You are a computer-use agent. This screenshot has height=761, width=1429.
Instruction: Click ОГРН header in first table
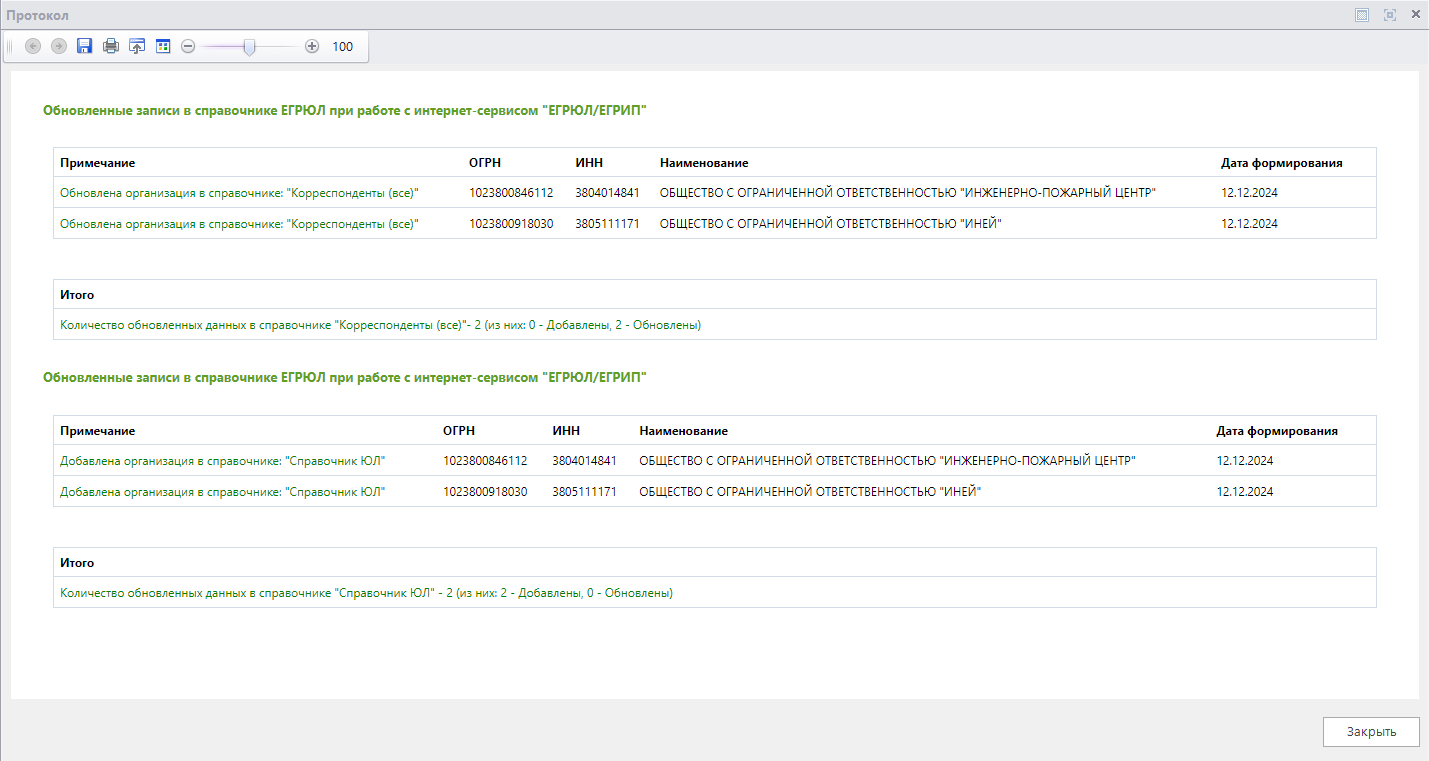(486, 163)
